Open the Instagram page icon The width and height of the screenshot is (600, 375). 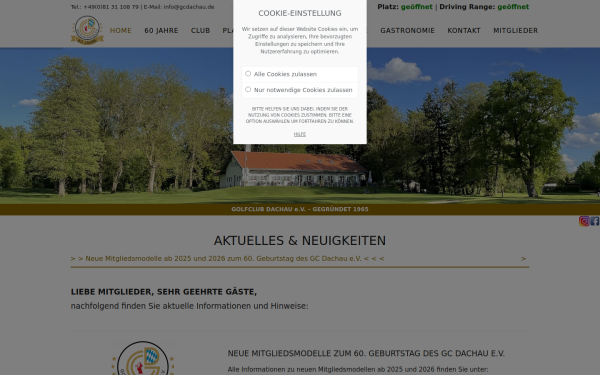584,221
